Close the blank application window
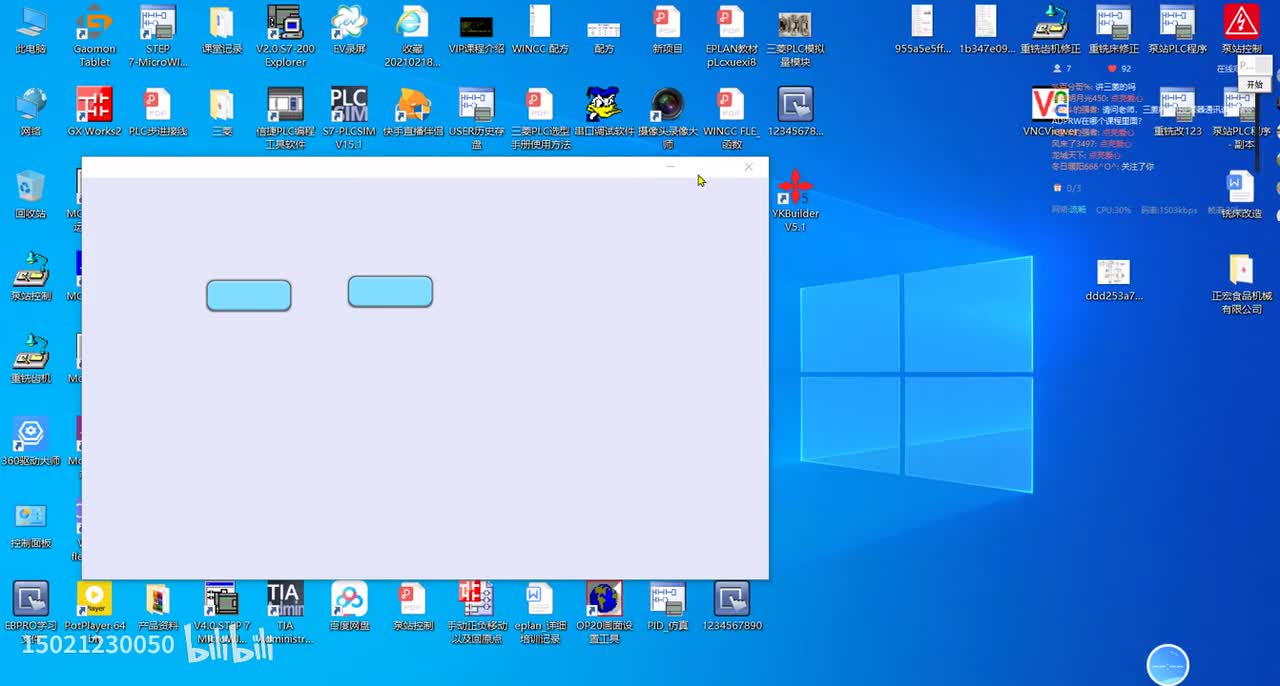This screenshot has height=686, width=1280. click(748, 167)
